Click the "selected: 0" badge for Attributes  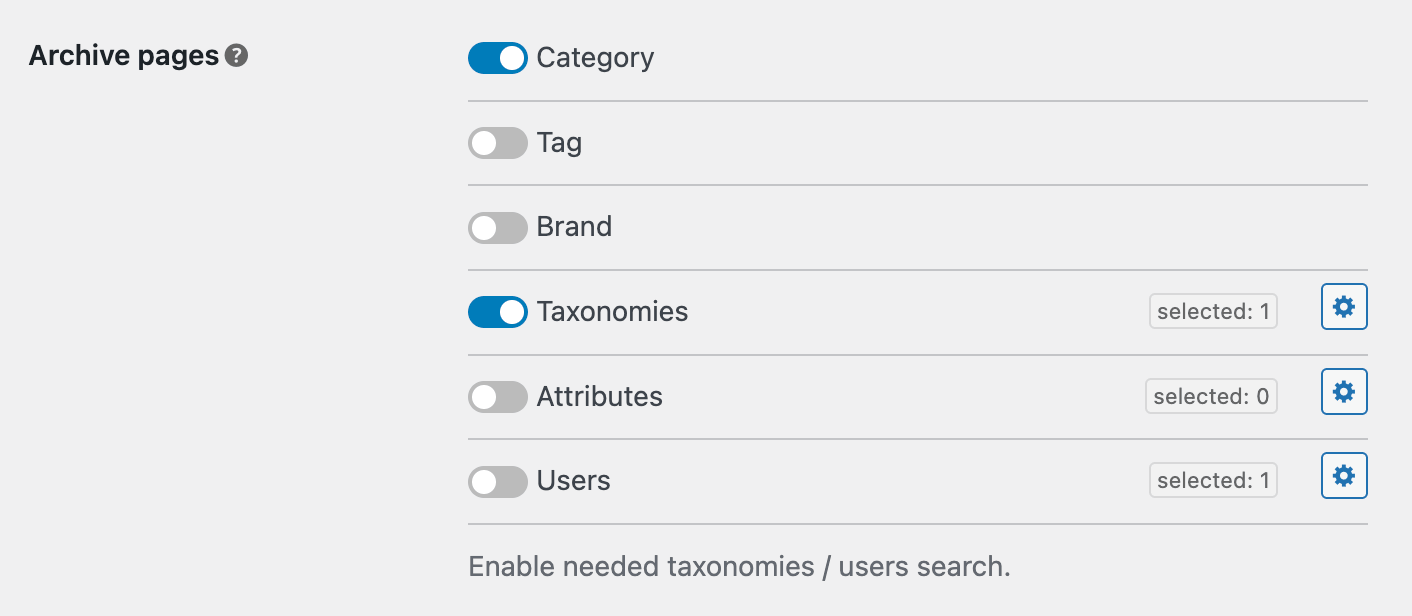point(1211,397)
